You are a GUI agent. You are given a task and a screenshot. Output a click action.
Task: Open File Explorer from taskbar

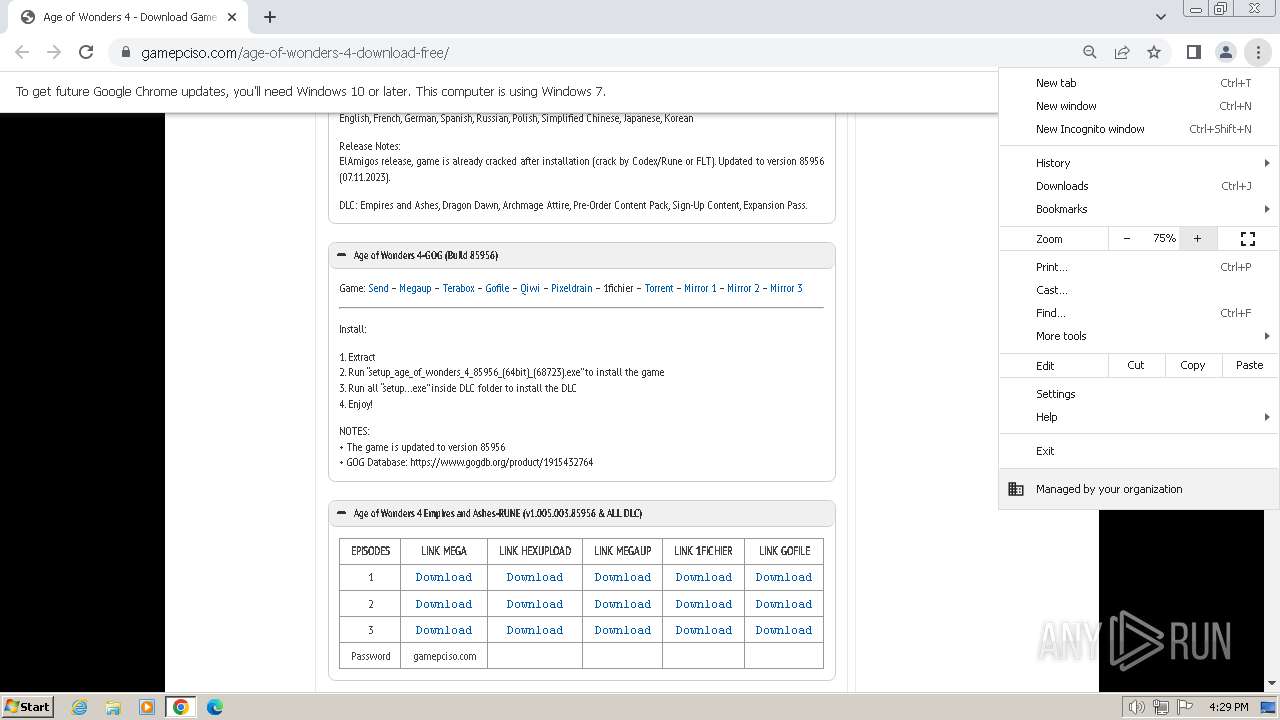(x=113, y=707)
